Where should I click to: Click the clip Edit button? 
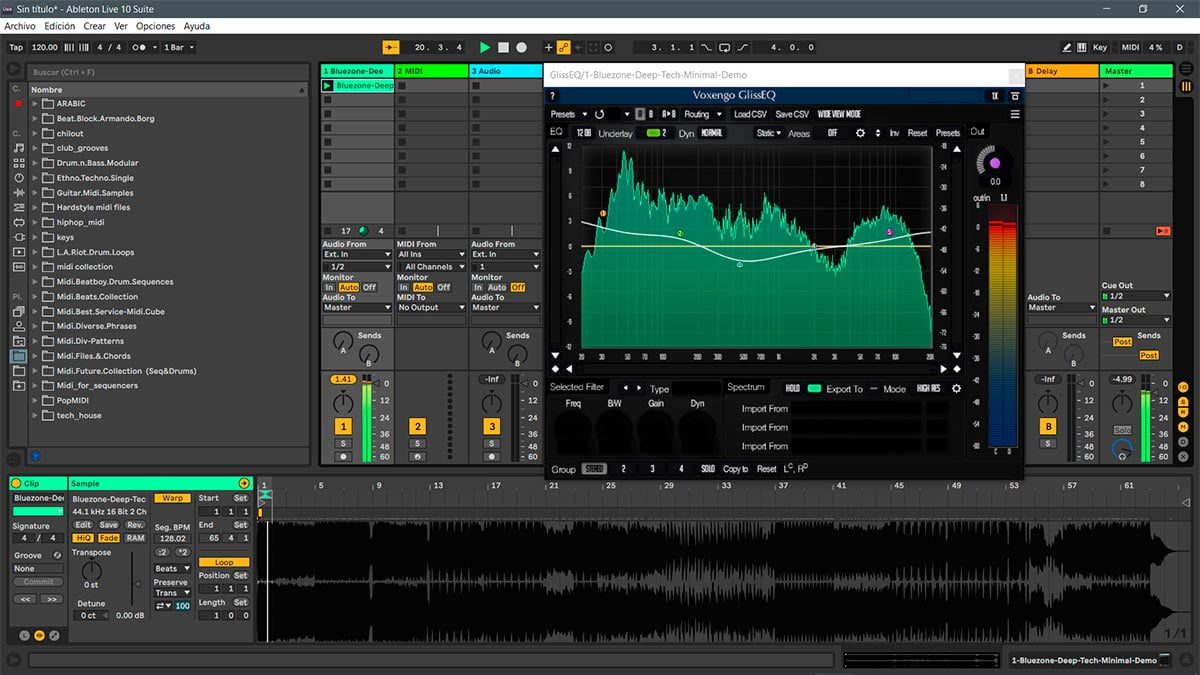click(x=83, y=525)
